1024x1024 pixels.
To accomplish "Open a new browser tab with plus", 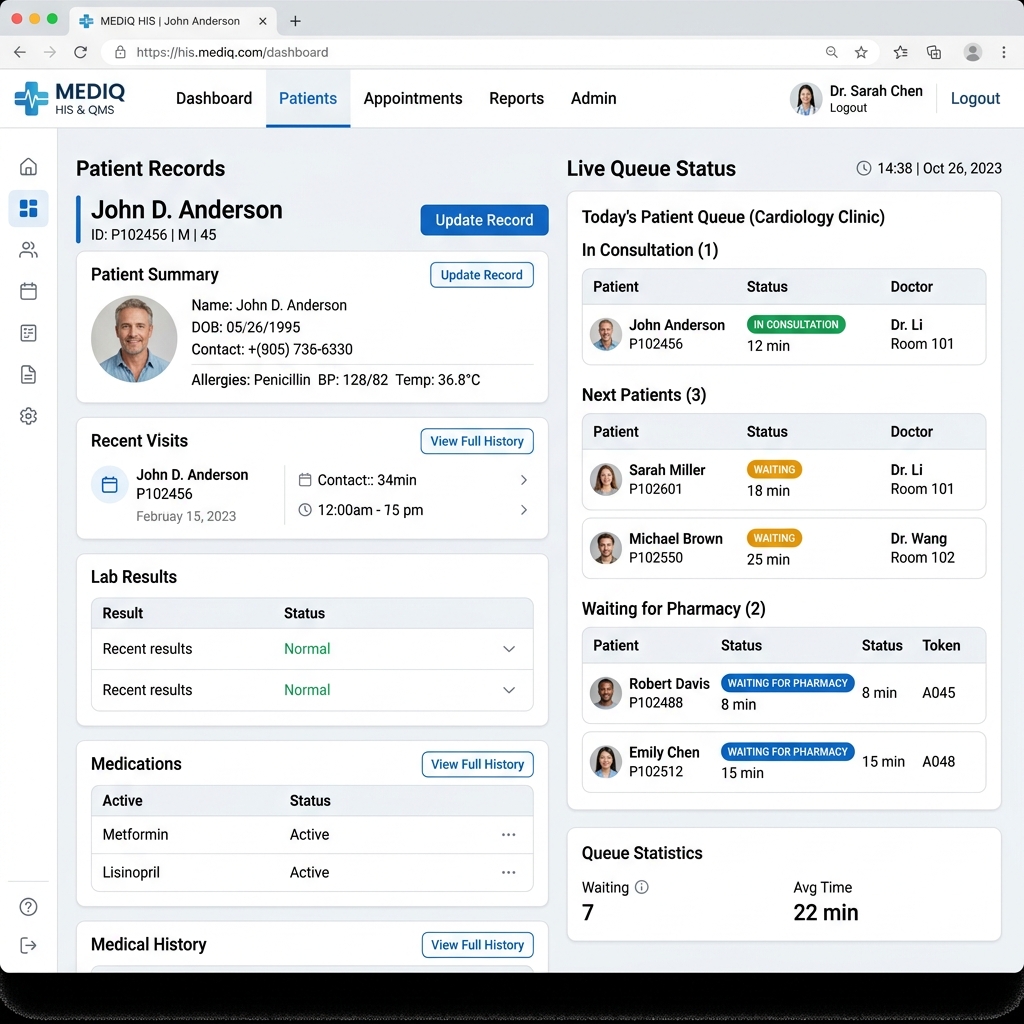I will tap(295, 21).
